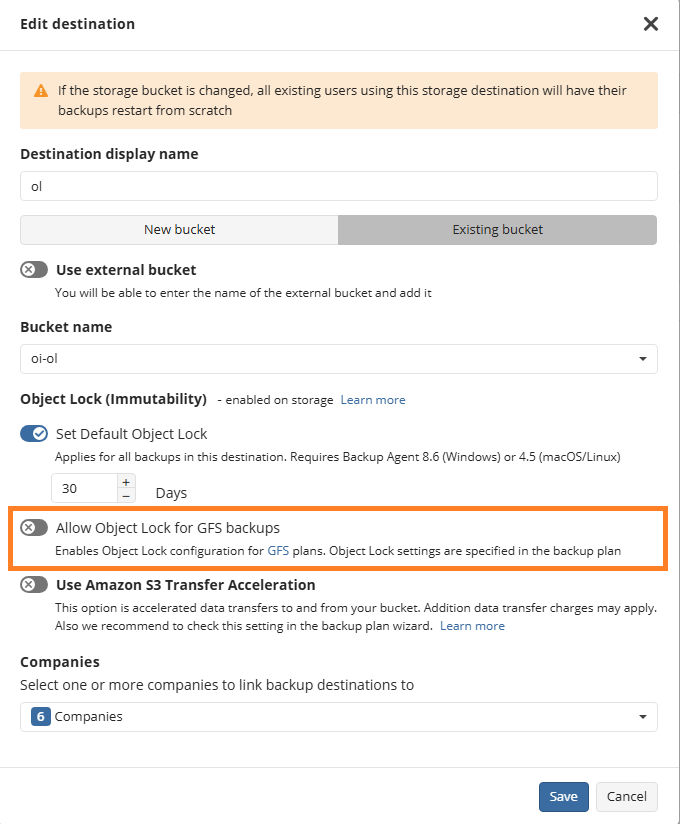This screenshot has height=824, width=680.
Task: Switch to the New bucket tab
Action: click(180, 230)
